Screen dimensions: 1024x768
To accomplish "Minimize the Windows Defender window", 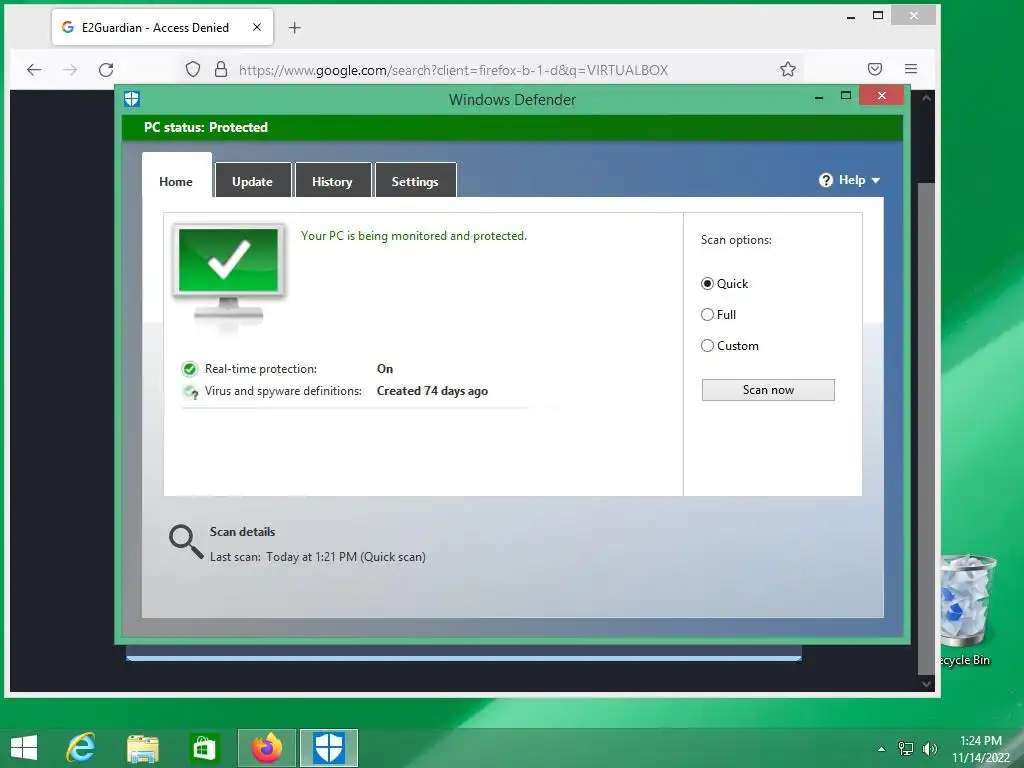I will [x=819, y=97].
